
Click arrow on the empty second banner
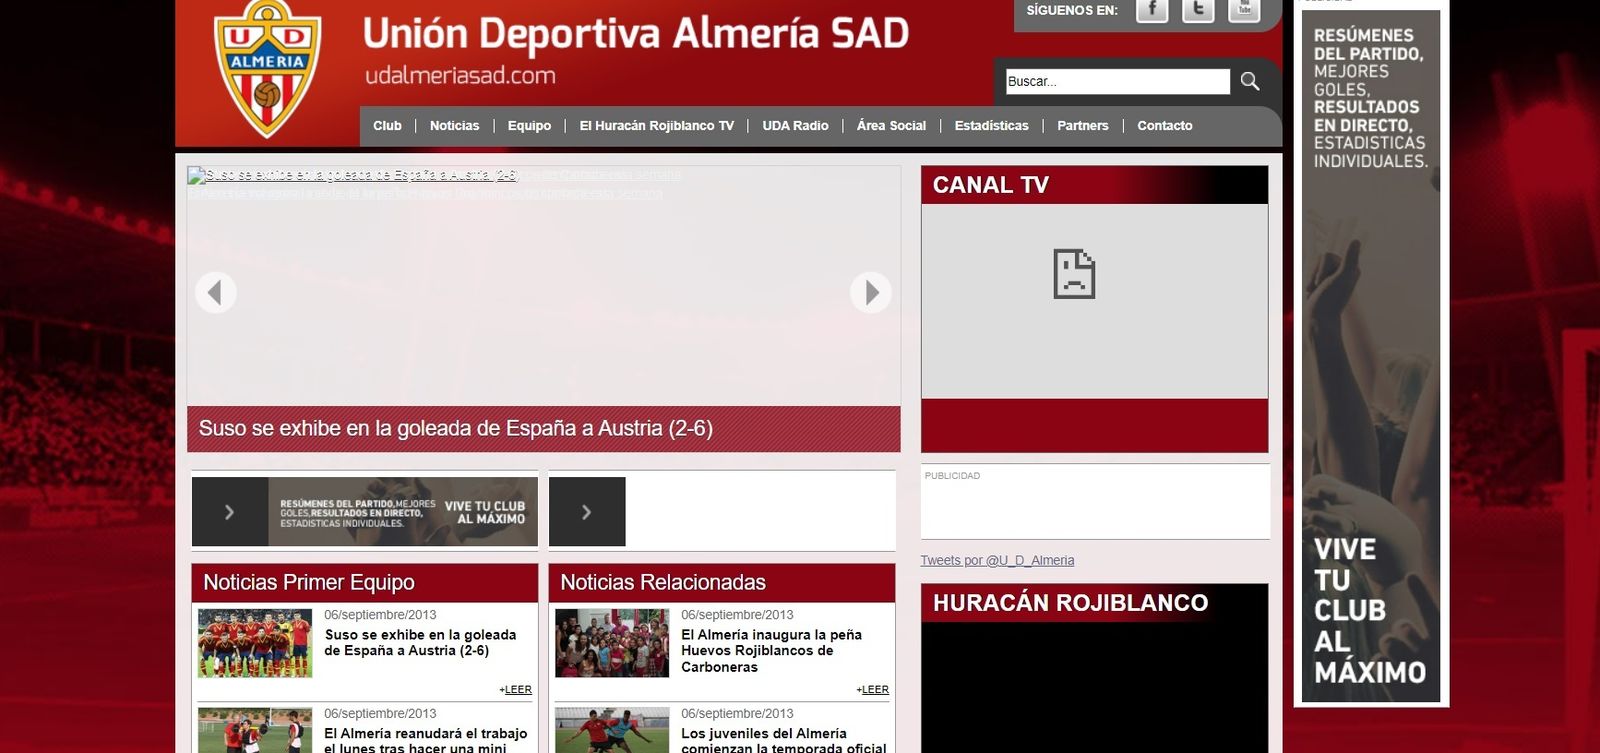click(587, 512)
